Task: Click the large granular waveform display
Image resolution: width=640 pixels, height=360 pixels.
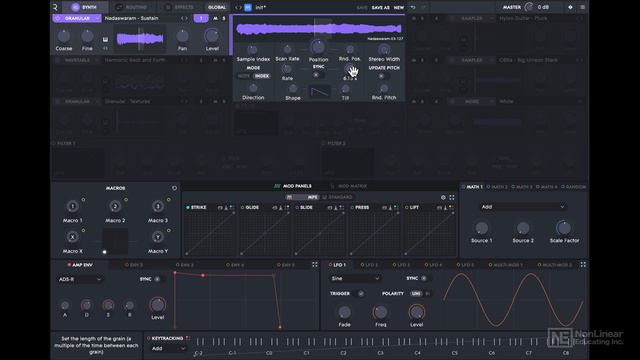Action: pos(319,29)
